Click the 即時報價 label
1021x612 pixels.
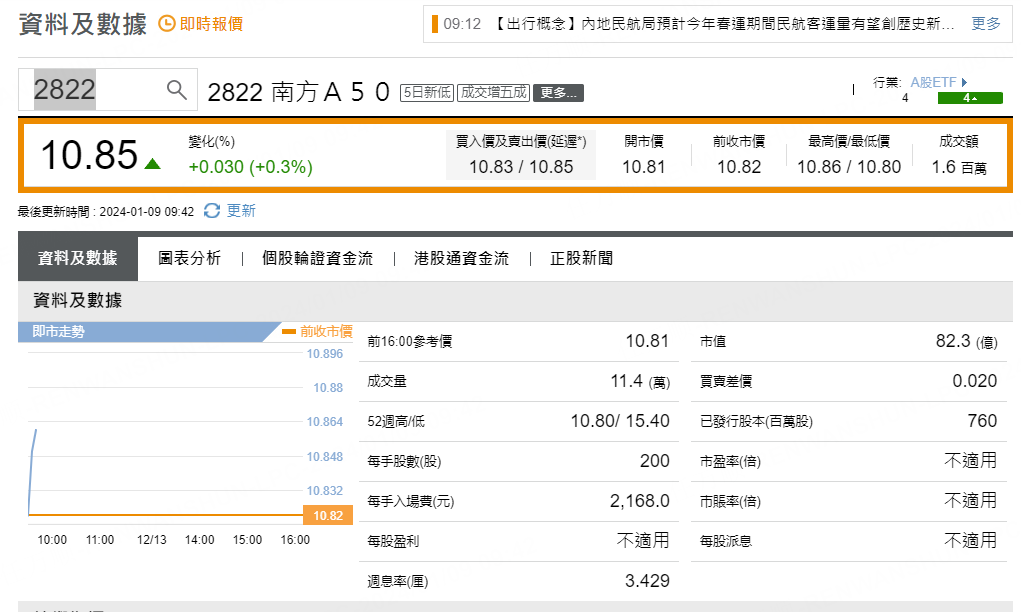tap(211, 24)
